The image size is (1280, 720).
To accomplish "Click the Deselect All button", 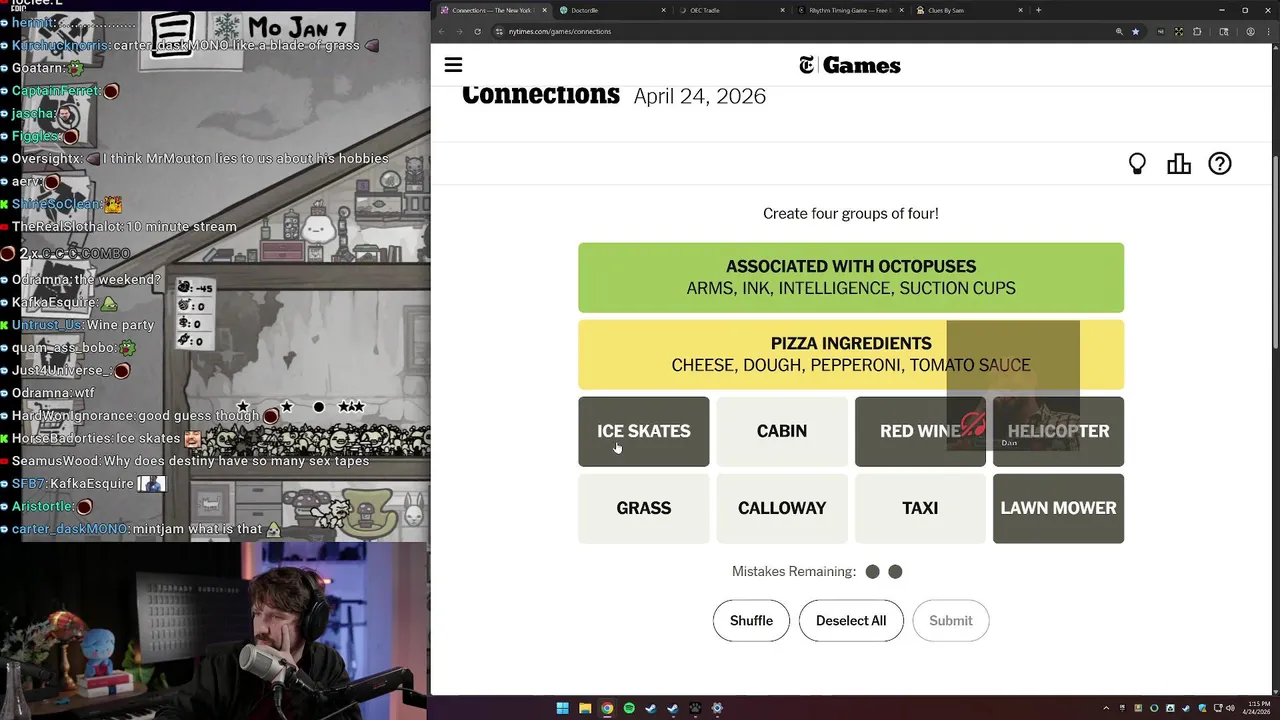I will pos(851,621).
